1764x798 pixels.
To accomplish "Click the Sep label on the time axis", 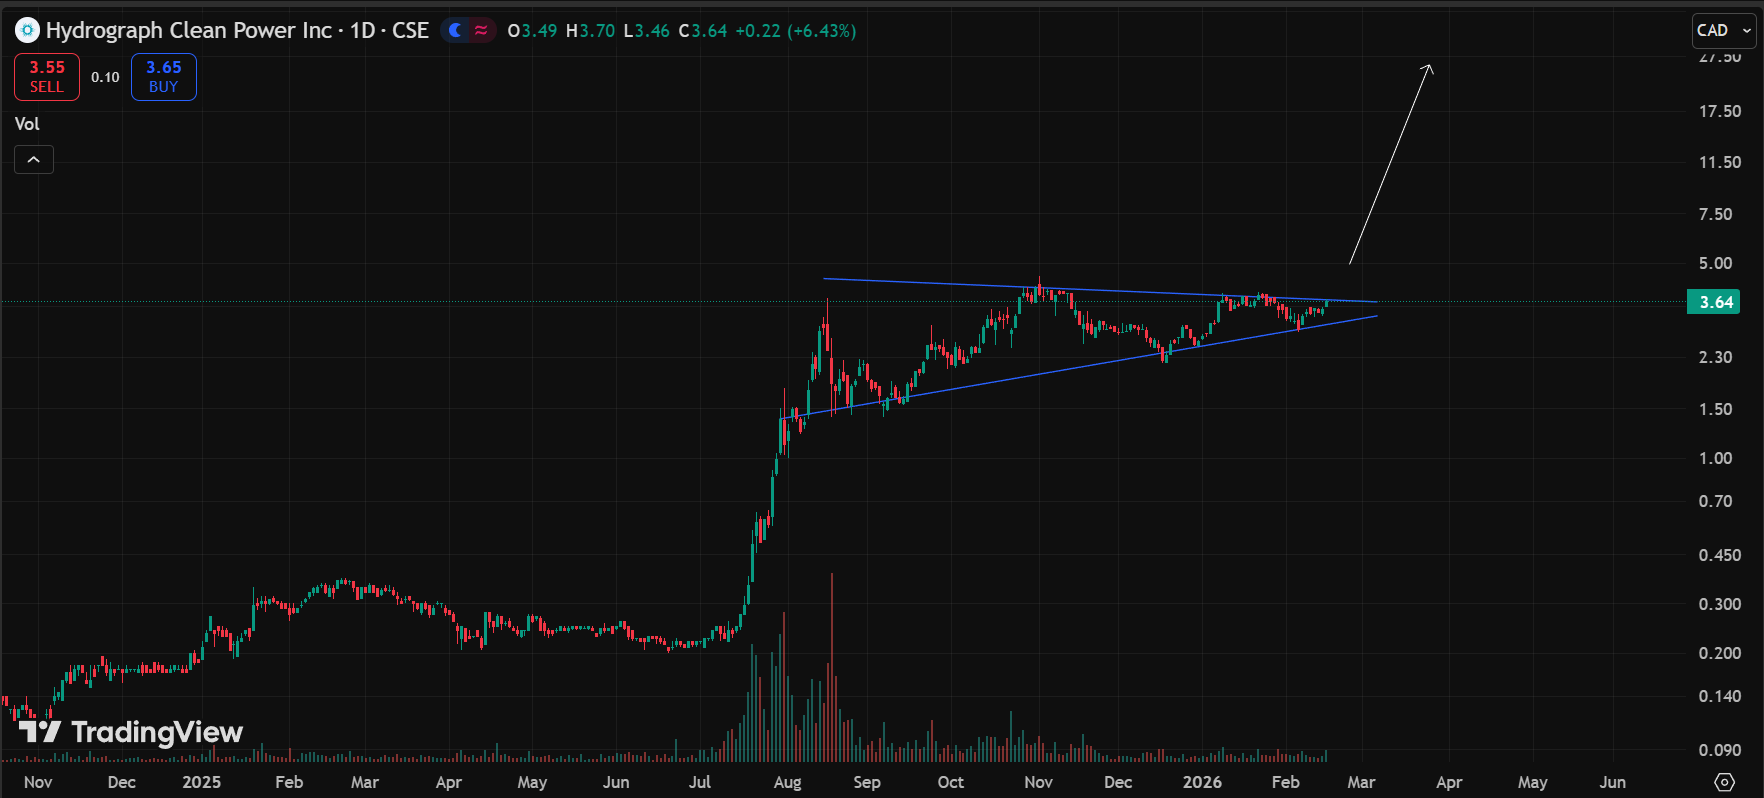I will [x=867, y=782].
